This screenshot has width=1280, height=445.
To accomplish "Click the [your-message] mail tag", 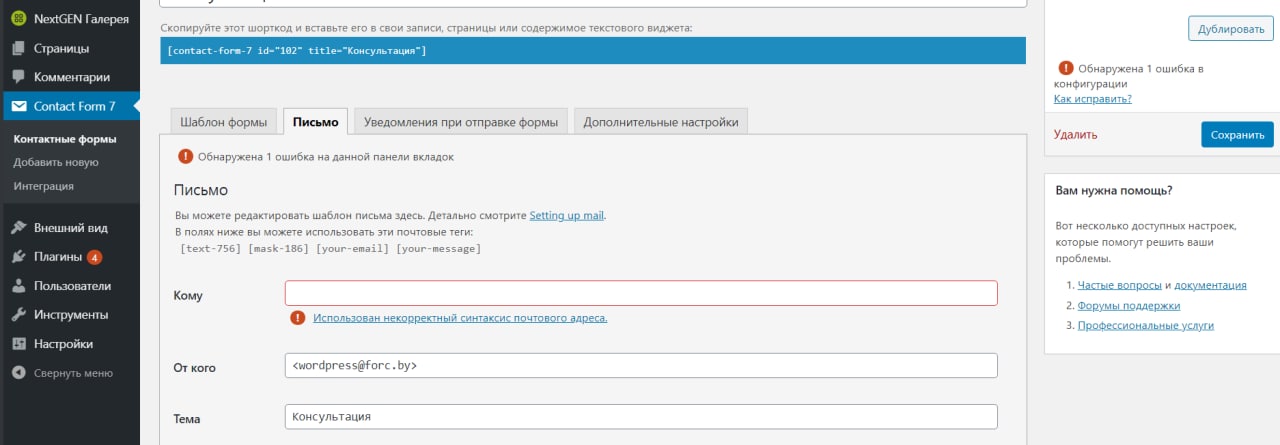I will click(439, 248).
